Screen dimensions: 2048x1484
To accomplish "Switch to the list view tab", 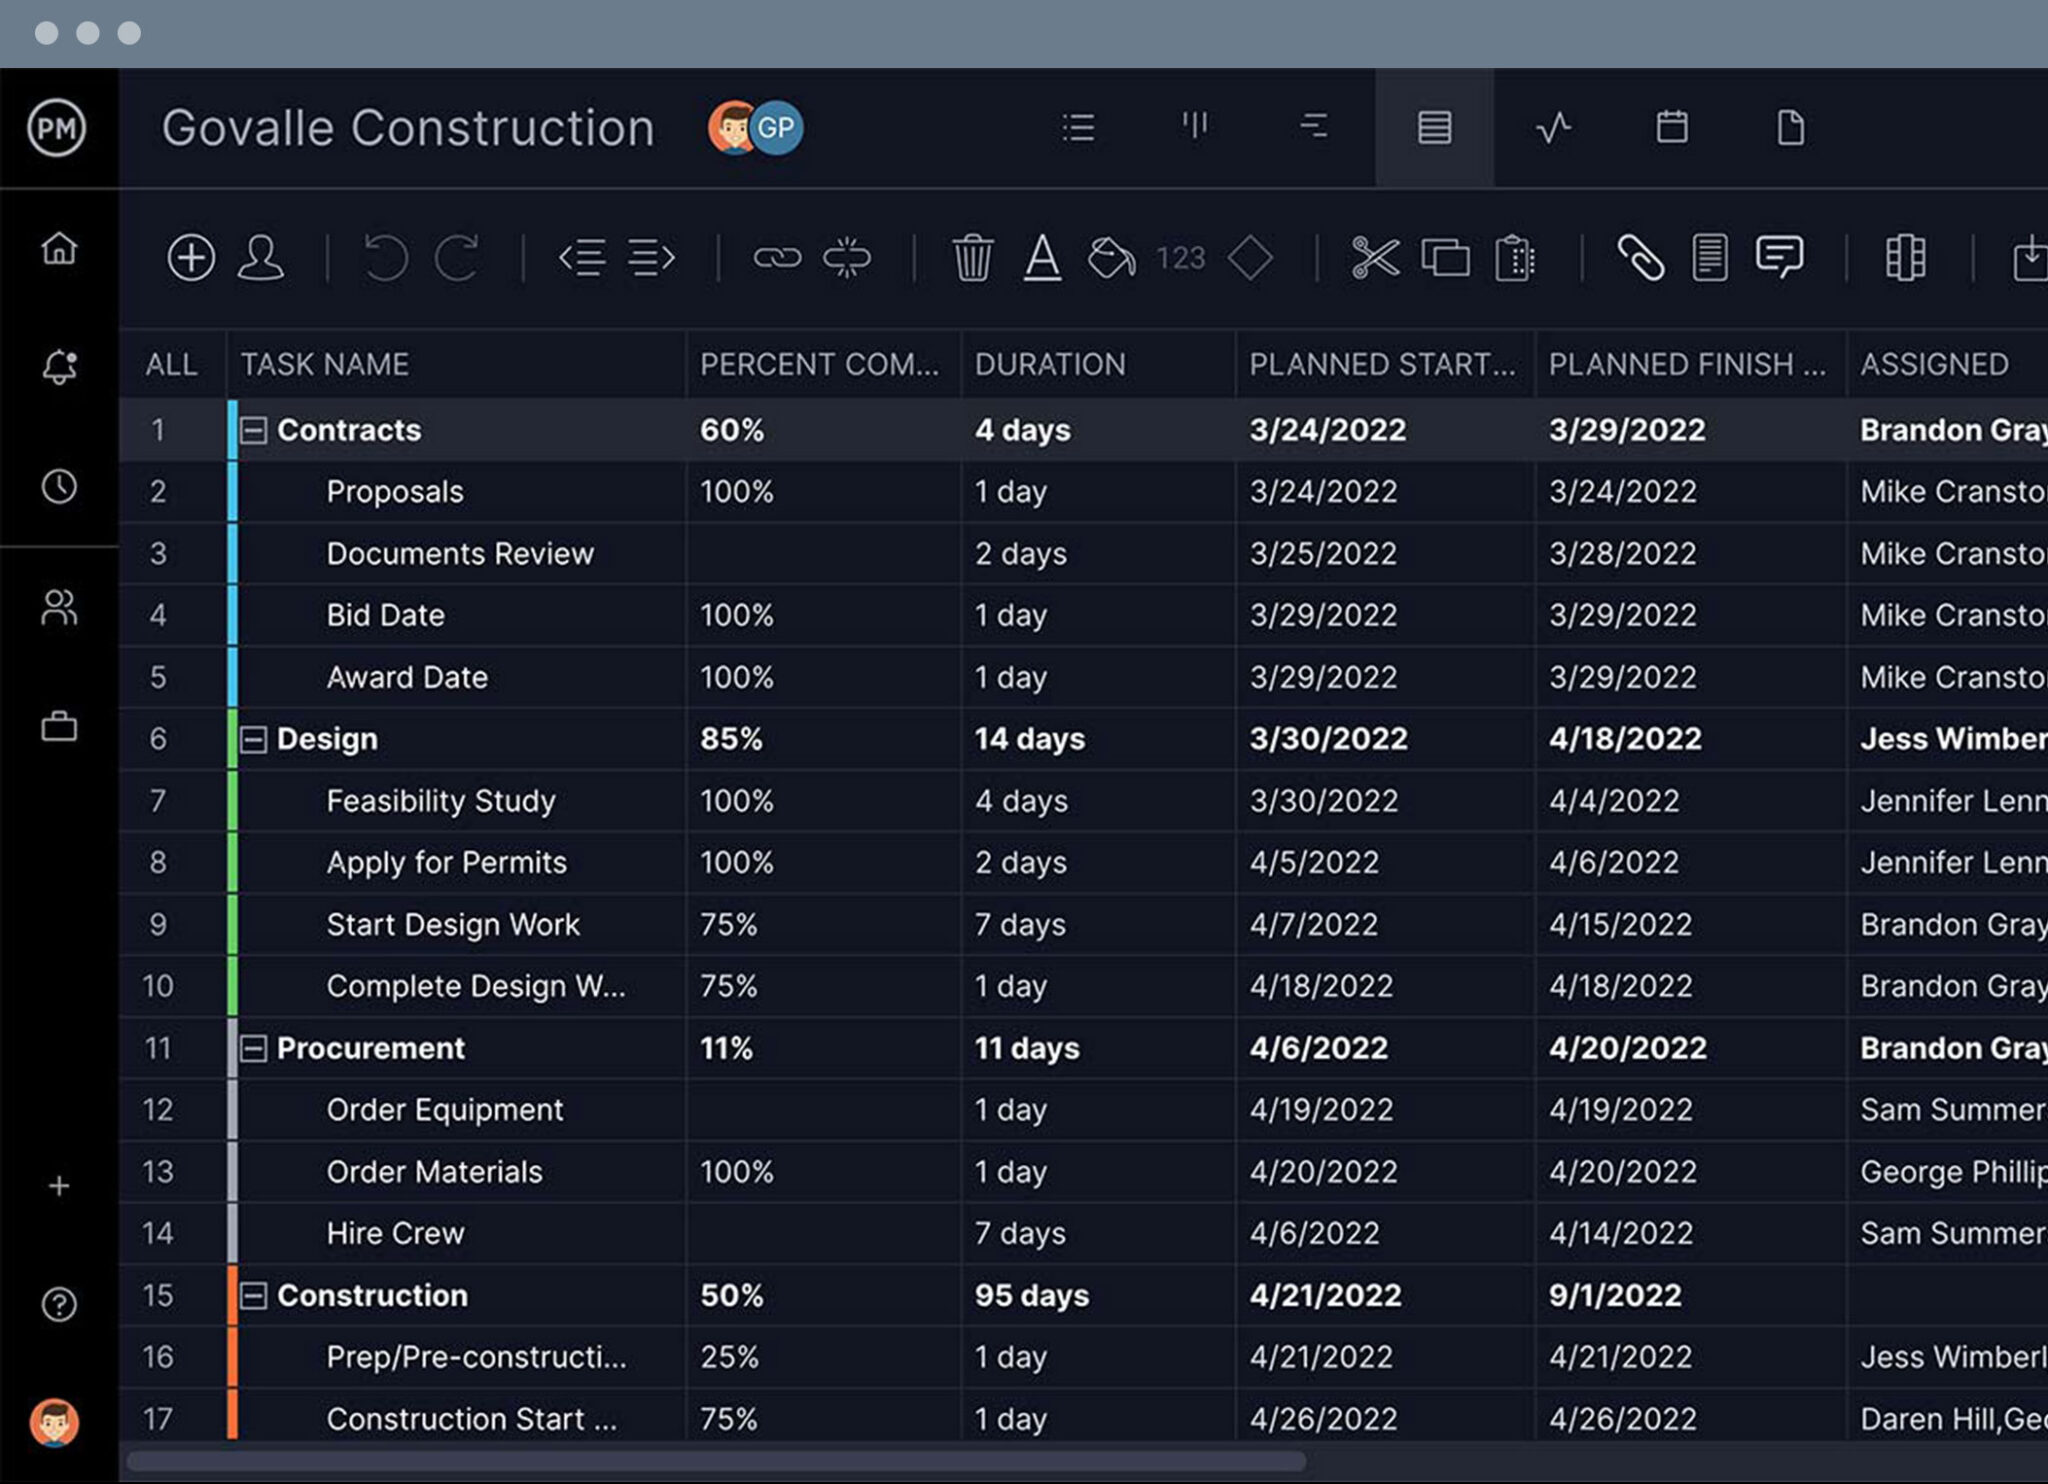I will tap(1078, 128).
